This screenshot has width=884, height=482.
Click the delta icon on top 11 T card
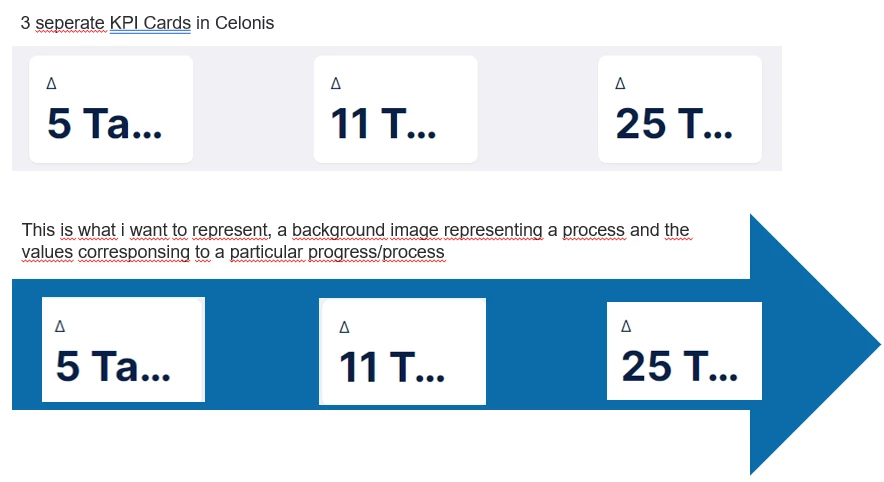[x=335, y=84]
